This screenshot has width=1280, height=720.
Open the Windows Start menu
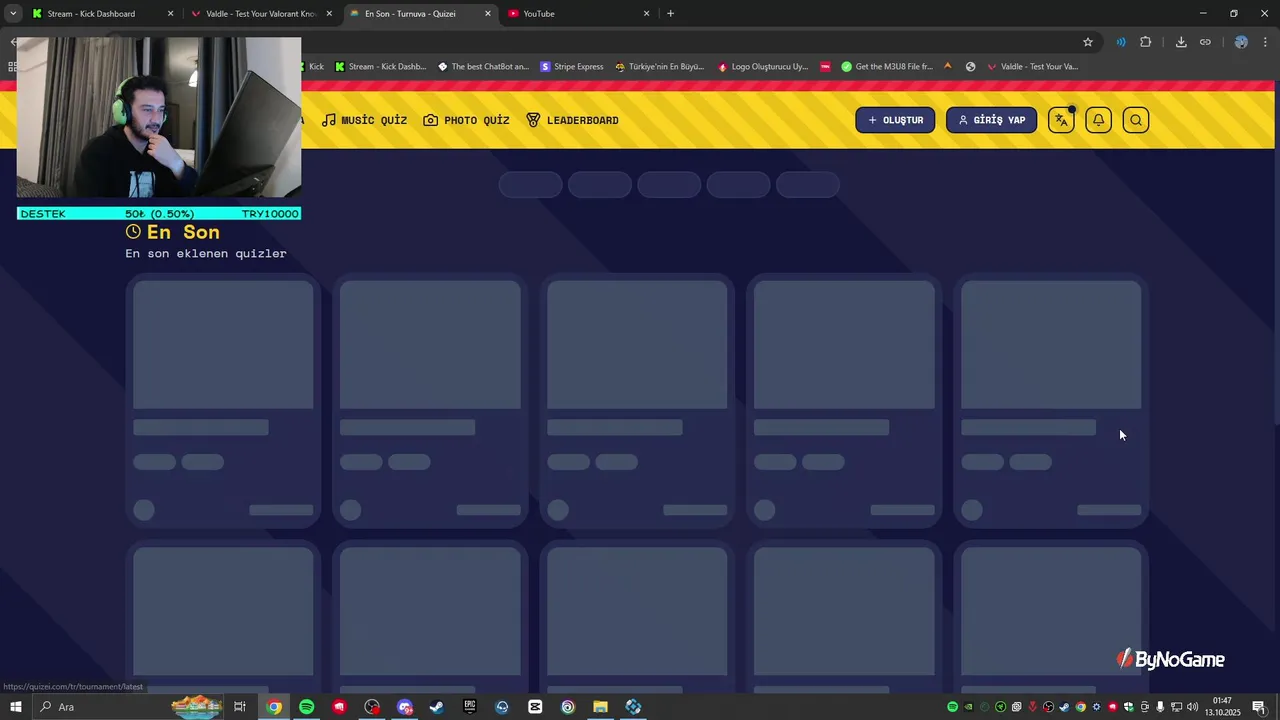15,707
